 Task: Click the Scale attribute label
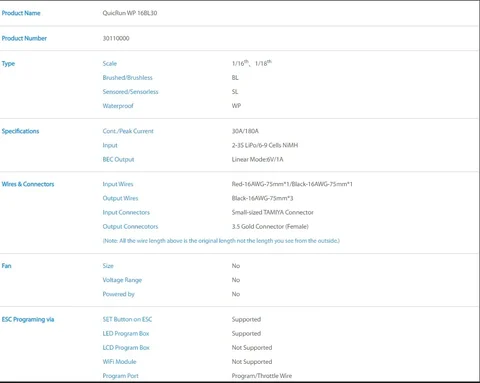click(110, 63)
